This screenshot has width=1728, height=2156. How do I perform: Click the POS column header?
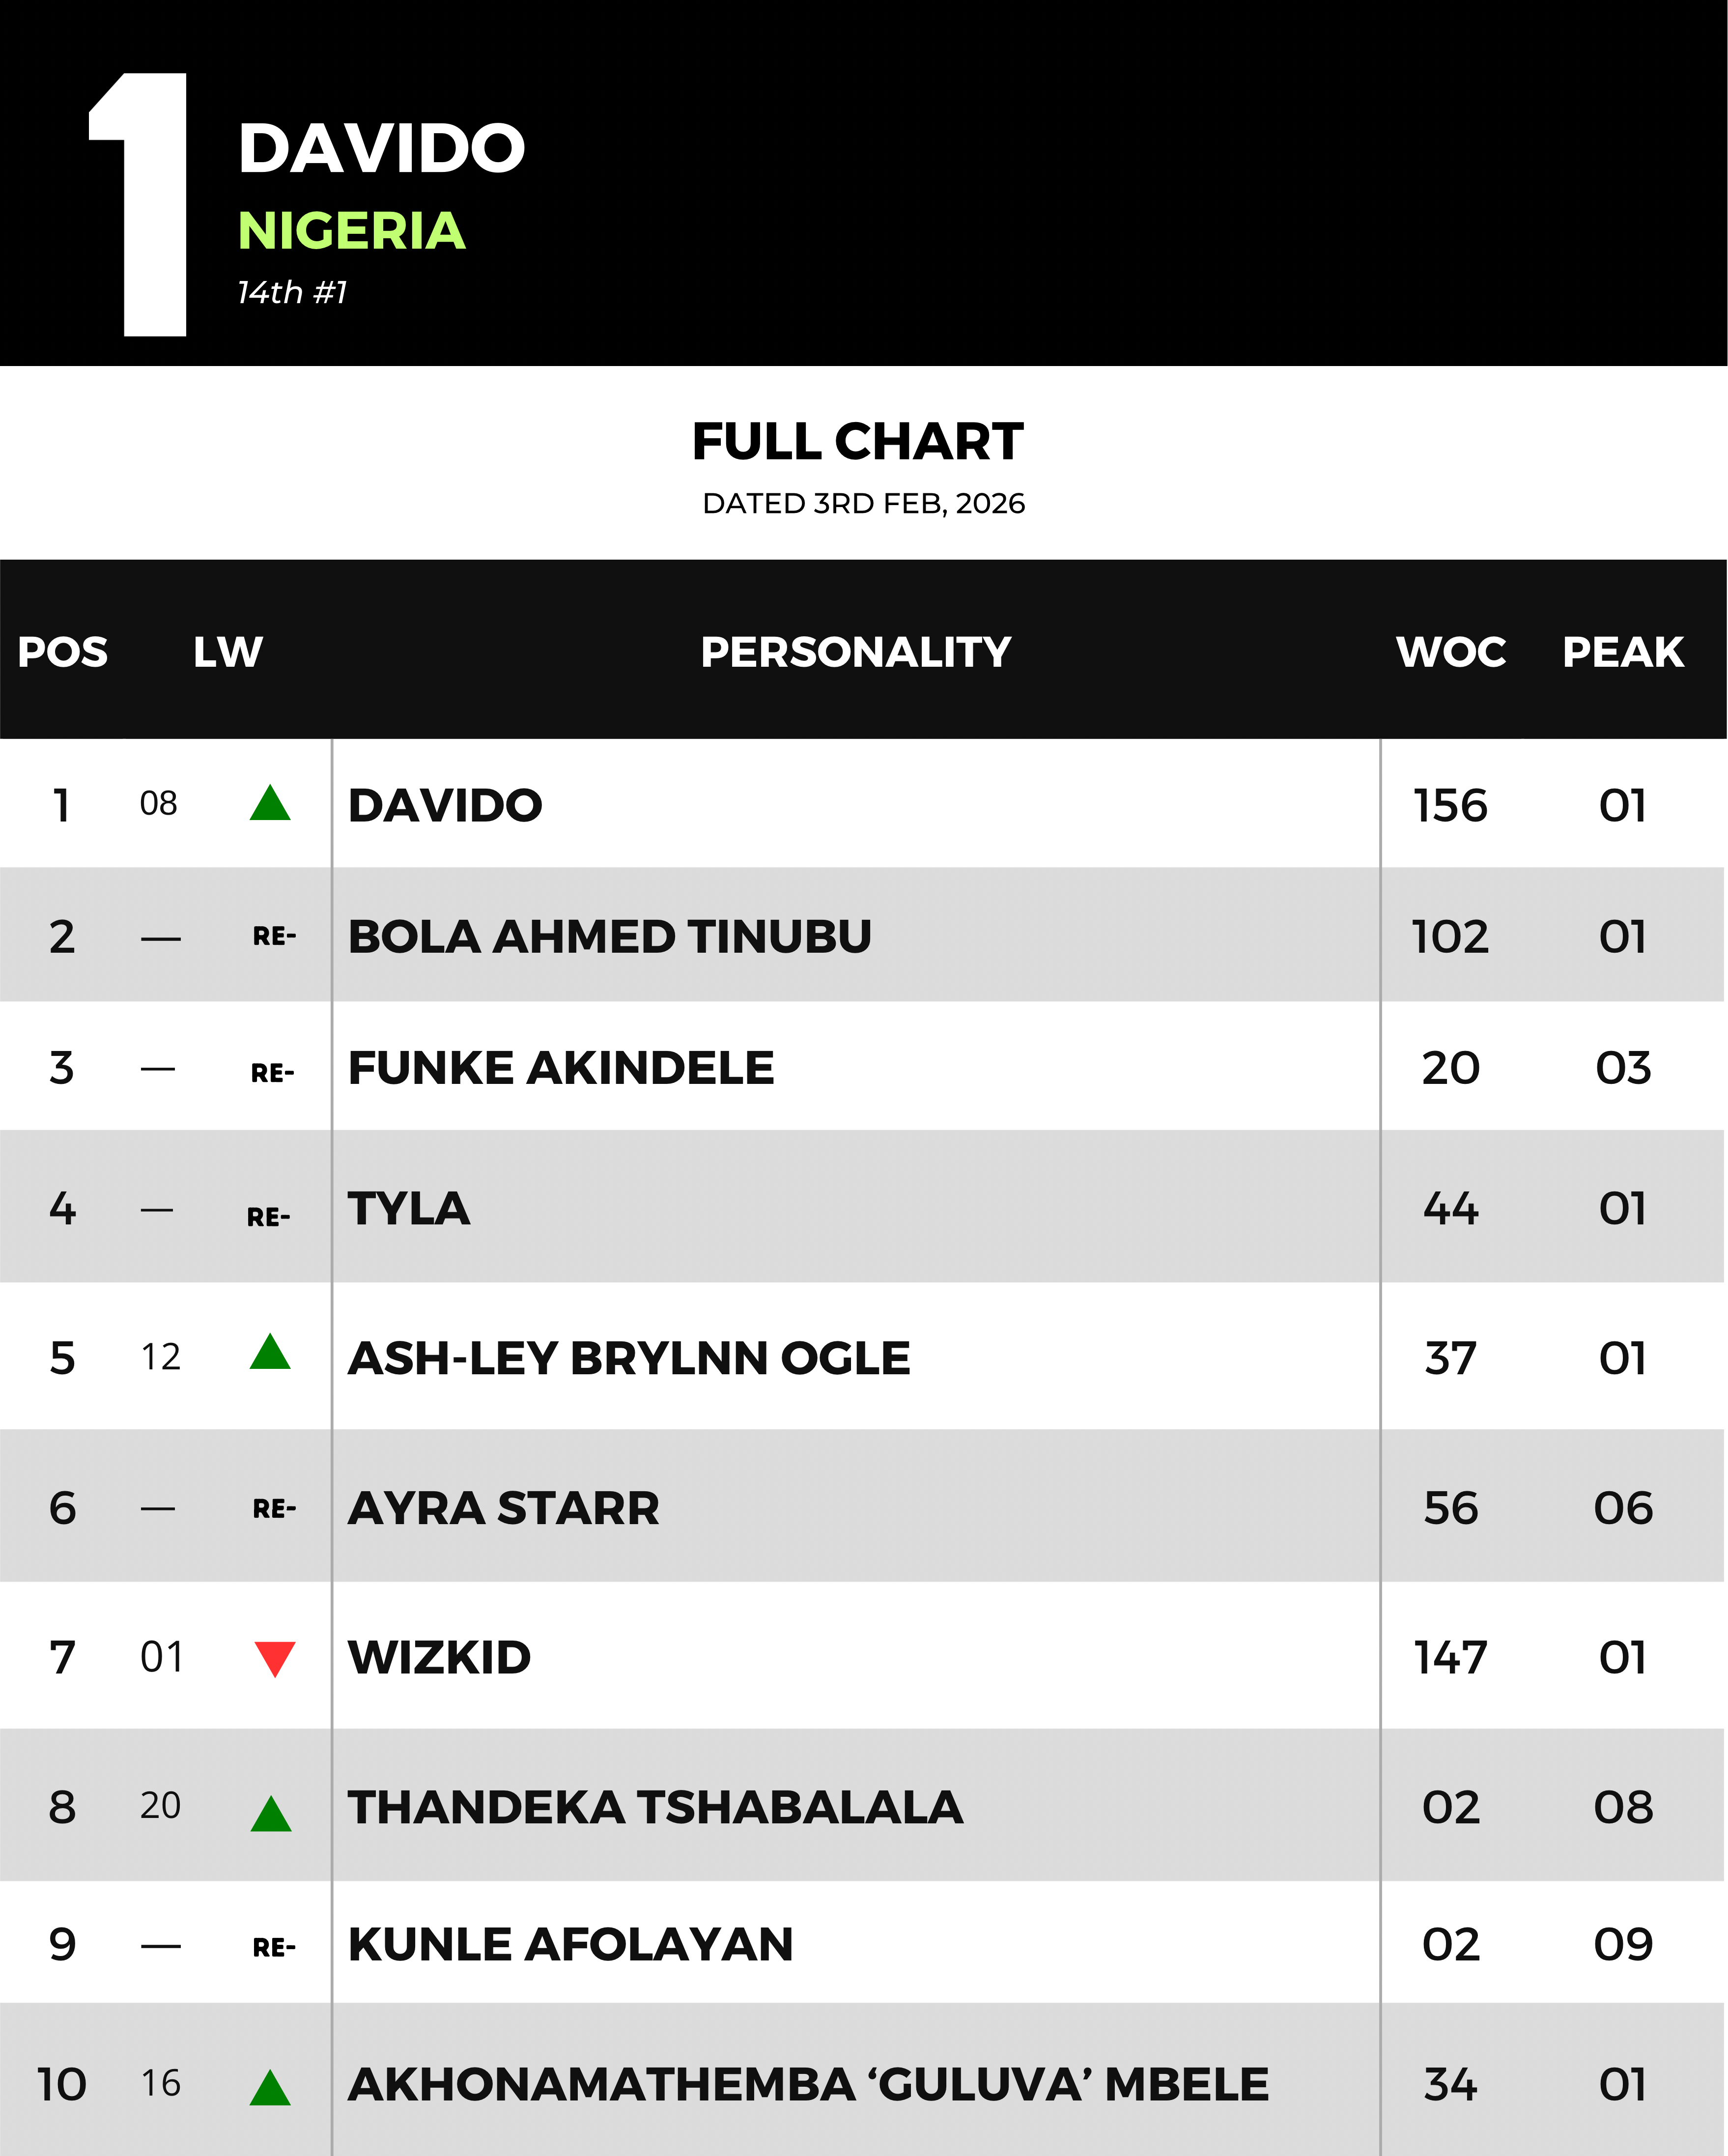pyautogui.click(x=63, y=652)
